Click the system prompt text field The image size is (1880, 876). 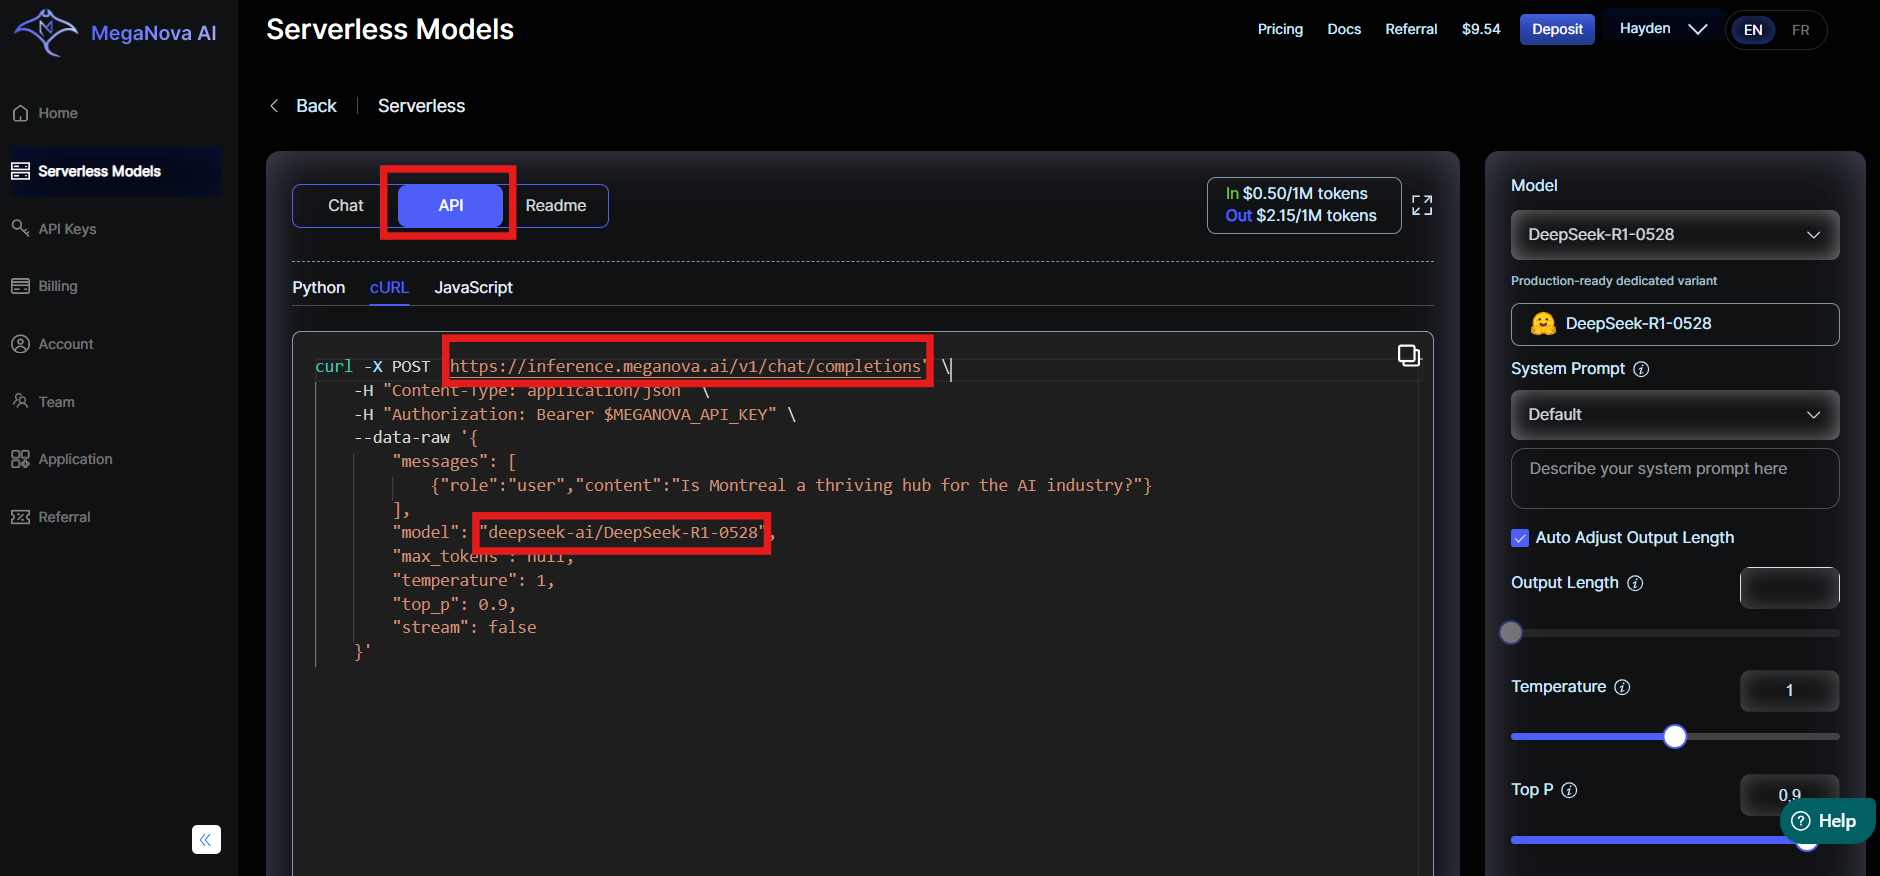click(1674, 478)
